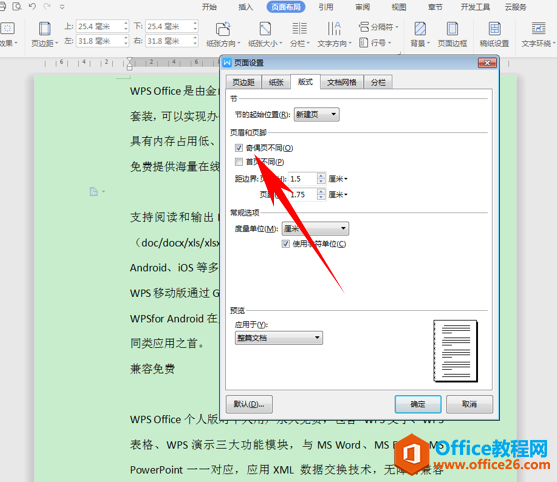Click the footer distance spinner arrows
Viewport: 557px width, 482px height.
[x=321, y=194]
